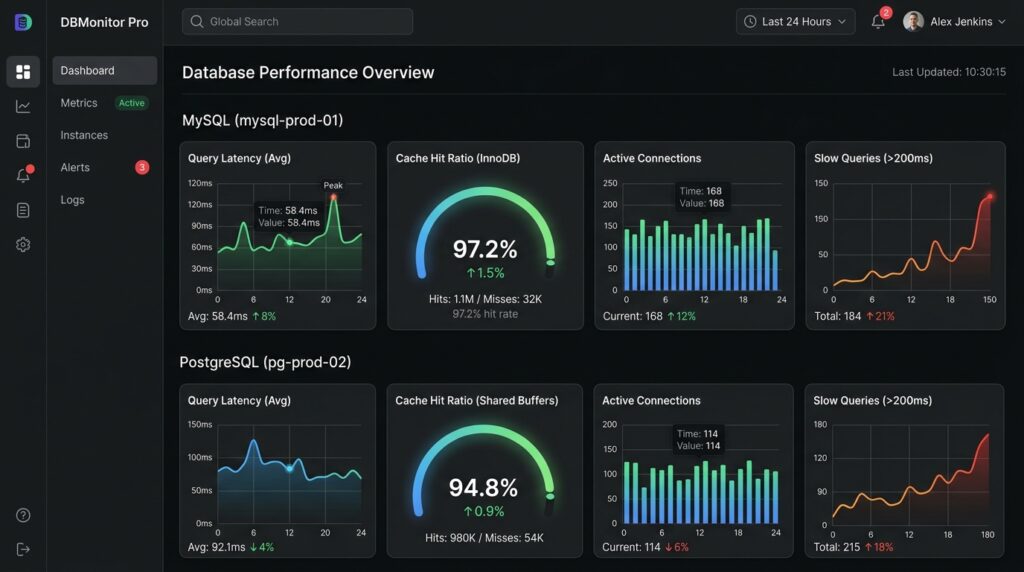The height and width of the screenshot is (572, 1024).
Task: Open the logs document icon in the rail
Action: pos(23,210)
